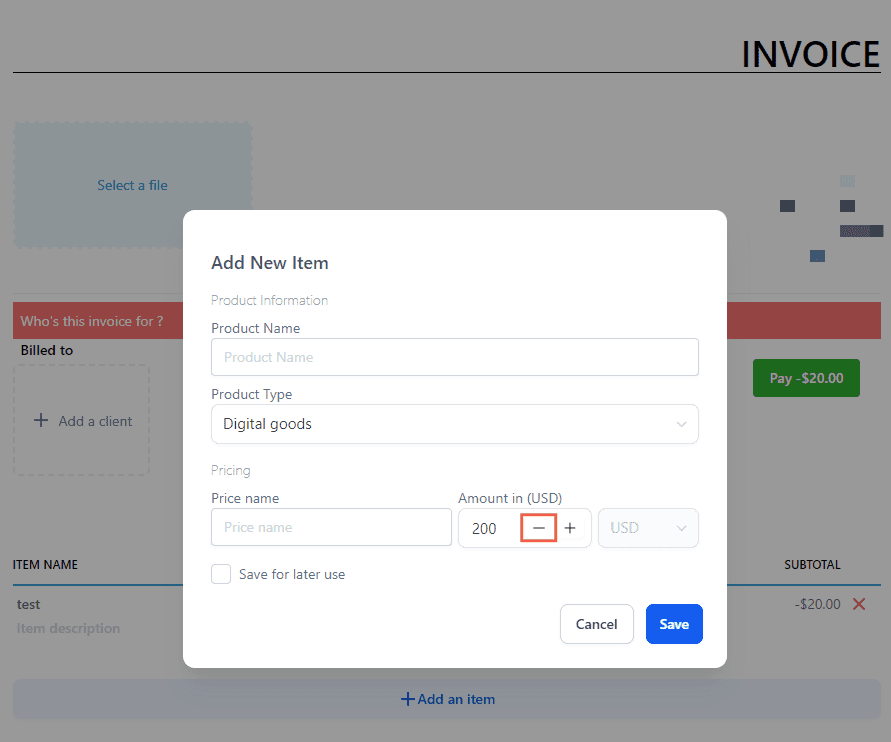
Task: Click the green Pay -$20.00 button
Action: (806, 378)
